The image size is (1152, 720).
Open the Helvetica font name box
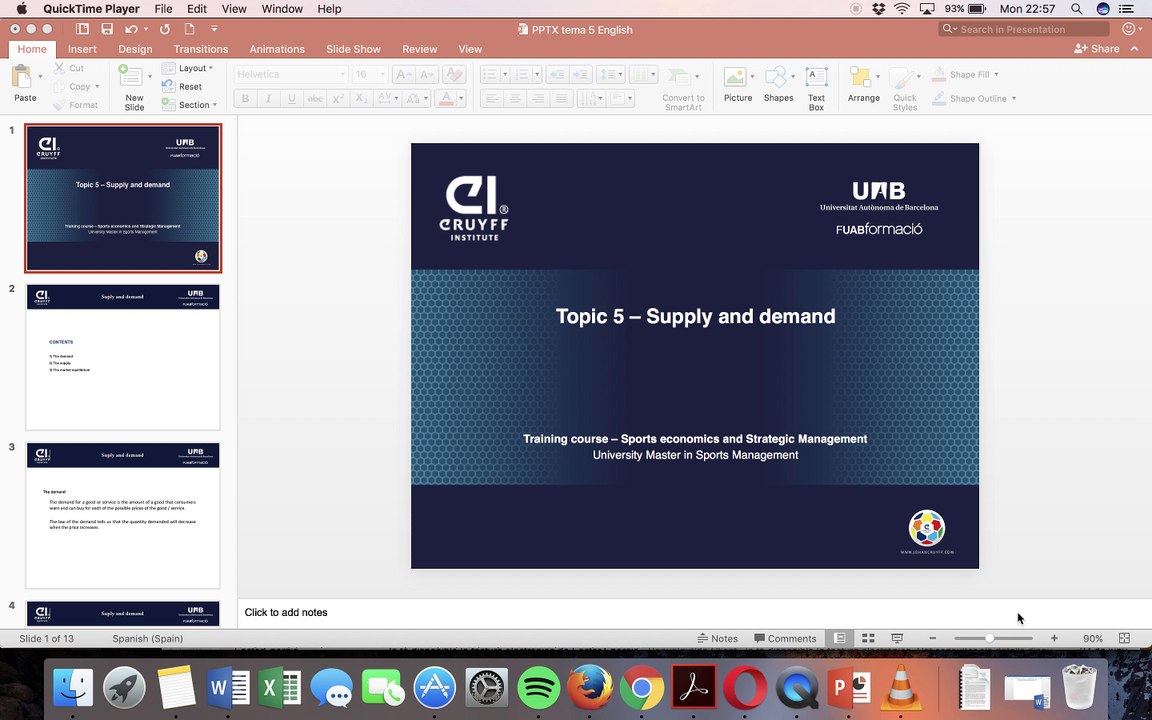click(x=290, y=74)
